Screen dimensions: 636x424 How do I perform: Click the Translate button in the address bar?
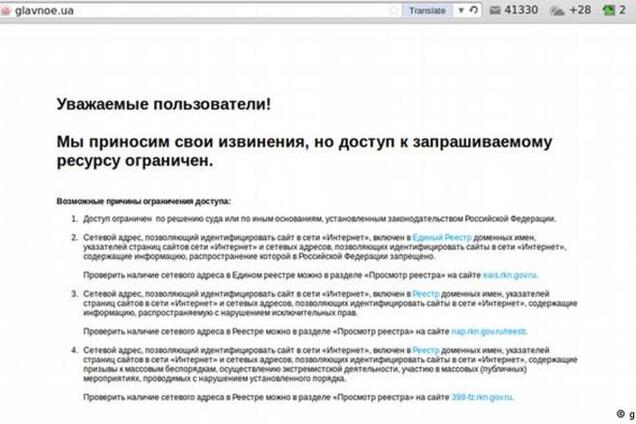(x=427, y=11)
